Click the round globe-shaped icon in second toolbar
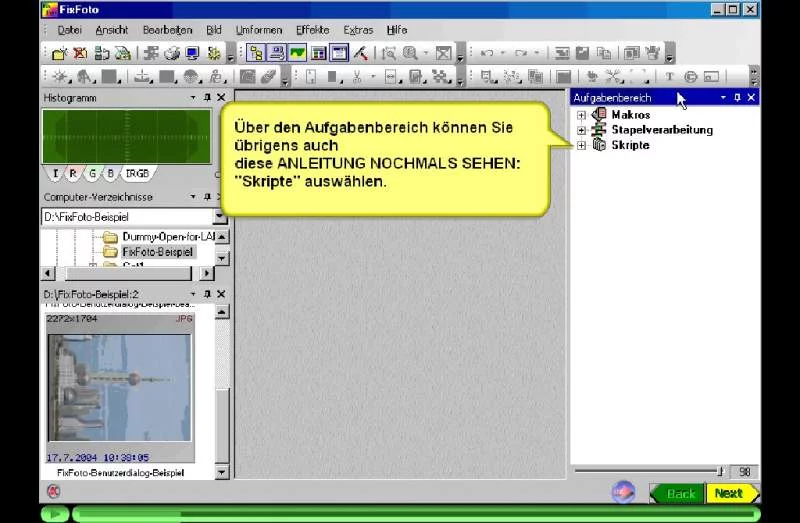Viewport: 800px width, 523px height. pyautogui.click(x=190, y=77)
